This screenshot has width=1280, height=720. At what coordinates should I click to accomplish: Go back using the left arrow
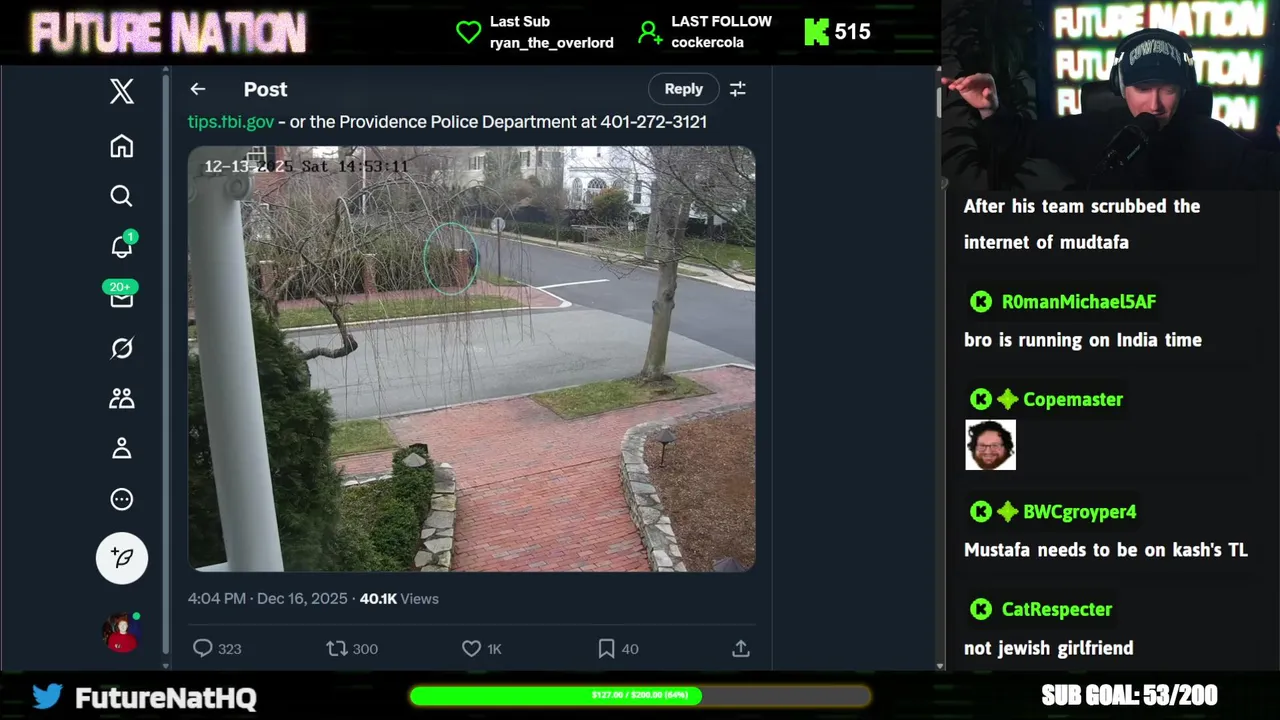click(x=198, y=89)
